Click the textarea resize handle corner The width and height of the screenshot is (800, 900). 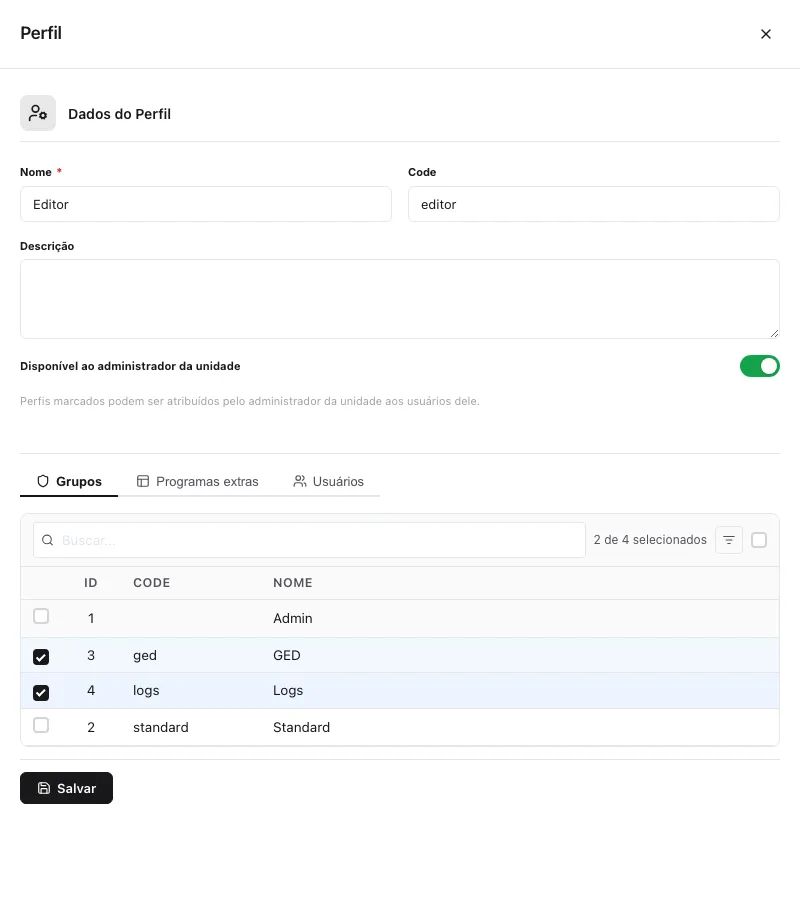point(774,333)
